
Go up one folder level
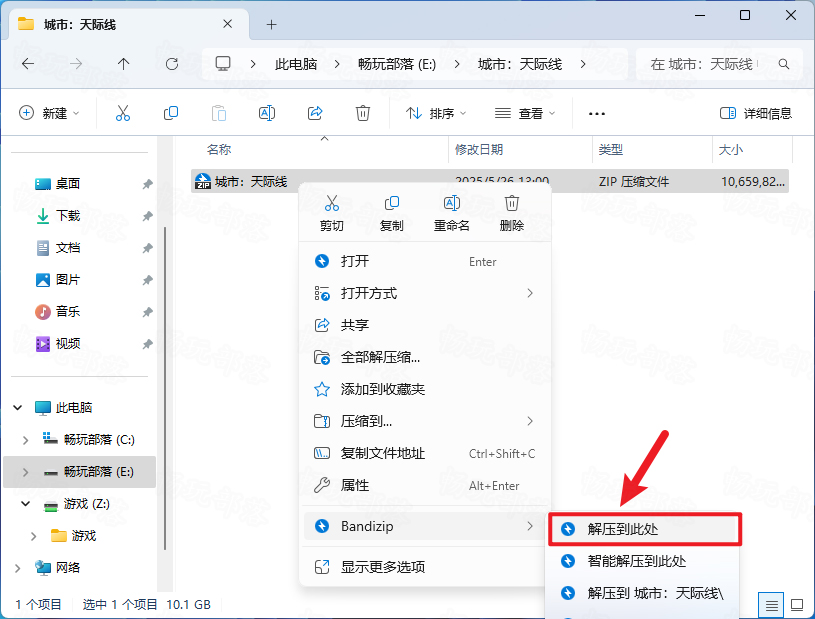pyautogui.click(x=123, y=64)
